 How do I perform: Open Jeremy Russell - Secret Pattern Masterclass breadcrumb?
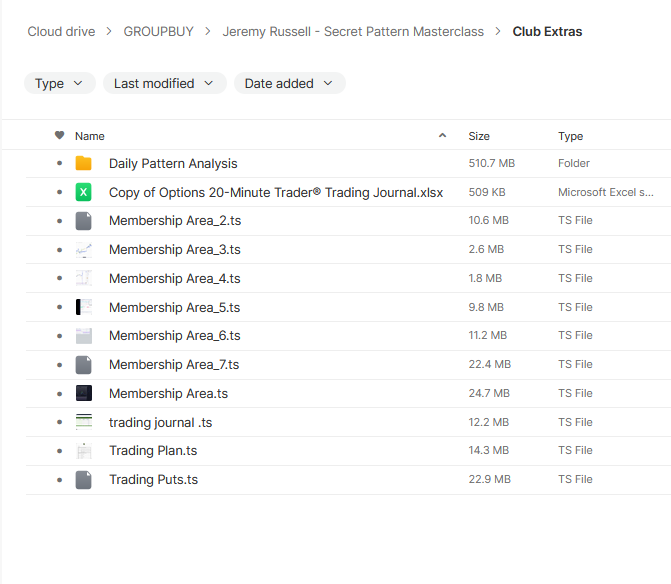pos(353,32)
